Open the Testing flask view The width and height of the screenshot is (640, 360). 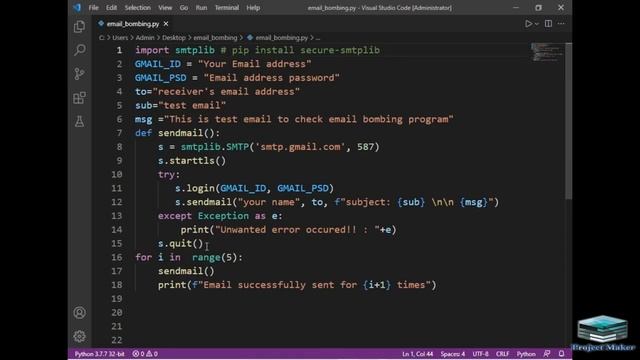[x=80, y=121]
